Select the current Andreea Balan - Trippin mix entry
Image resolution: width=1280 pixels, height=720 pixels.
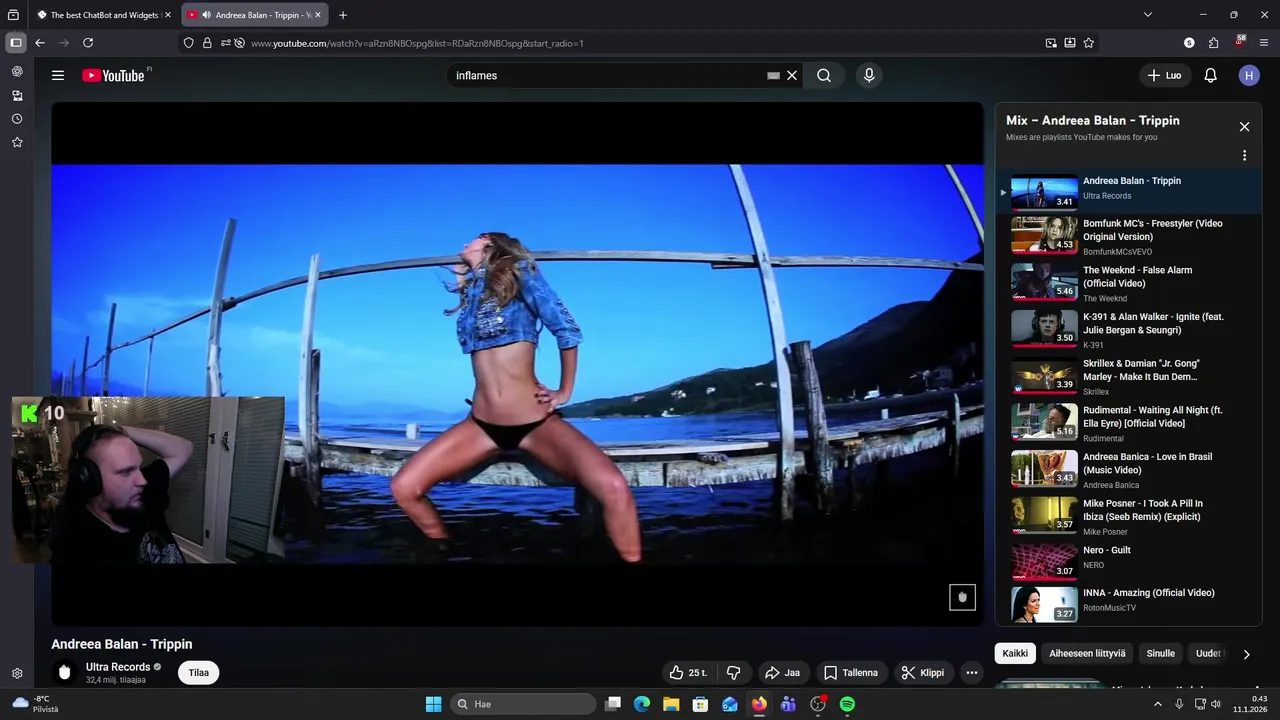(1128, 191)
